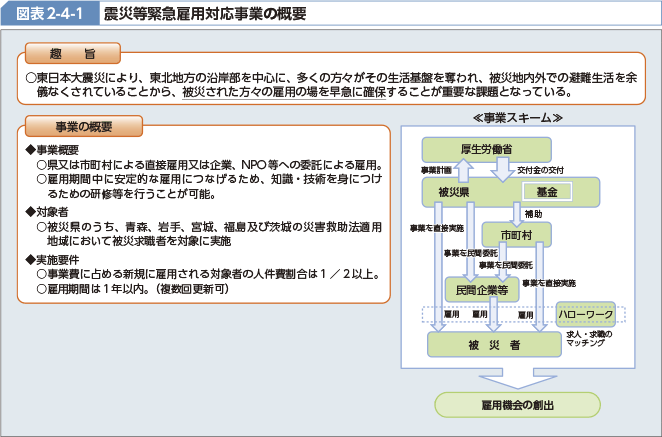Image resolution: width=662 pixels, height=437 pixels.
Task: Click the 交付金の交付 downward arrow
Action: pos(503,169)
